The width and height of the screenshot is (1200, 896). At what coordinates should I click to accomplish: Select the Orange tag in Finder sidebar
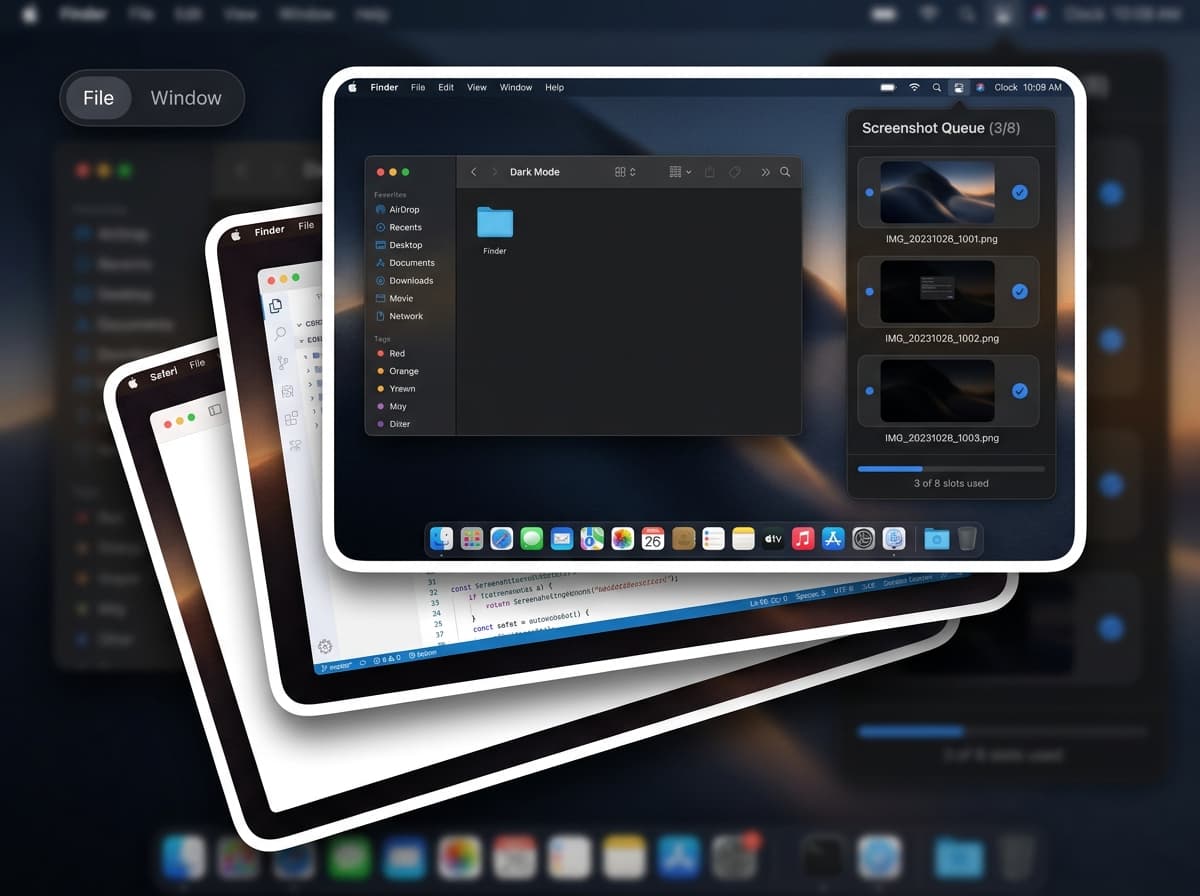(x=411, y=371)
